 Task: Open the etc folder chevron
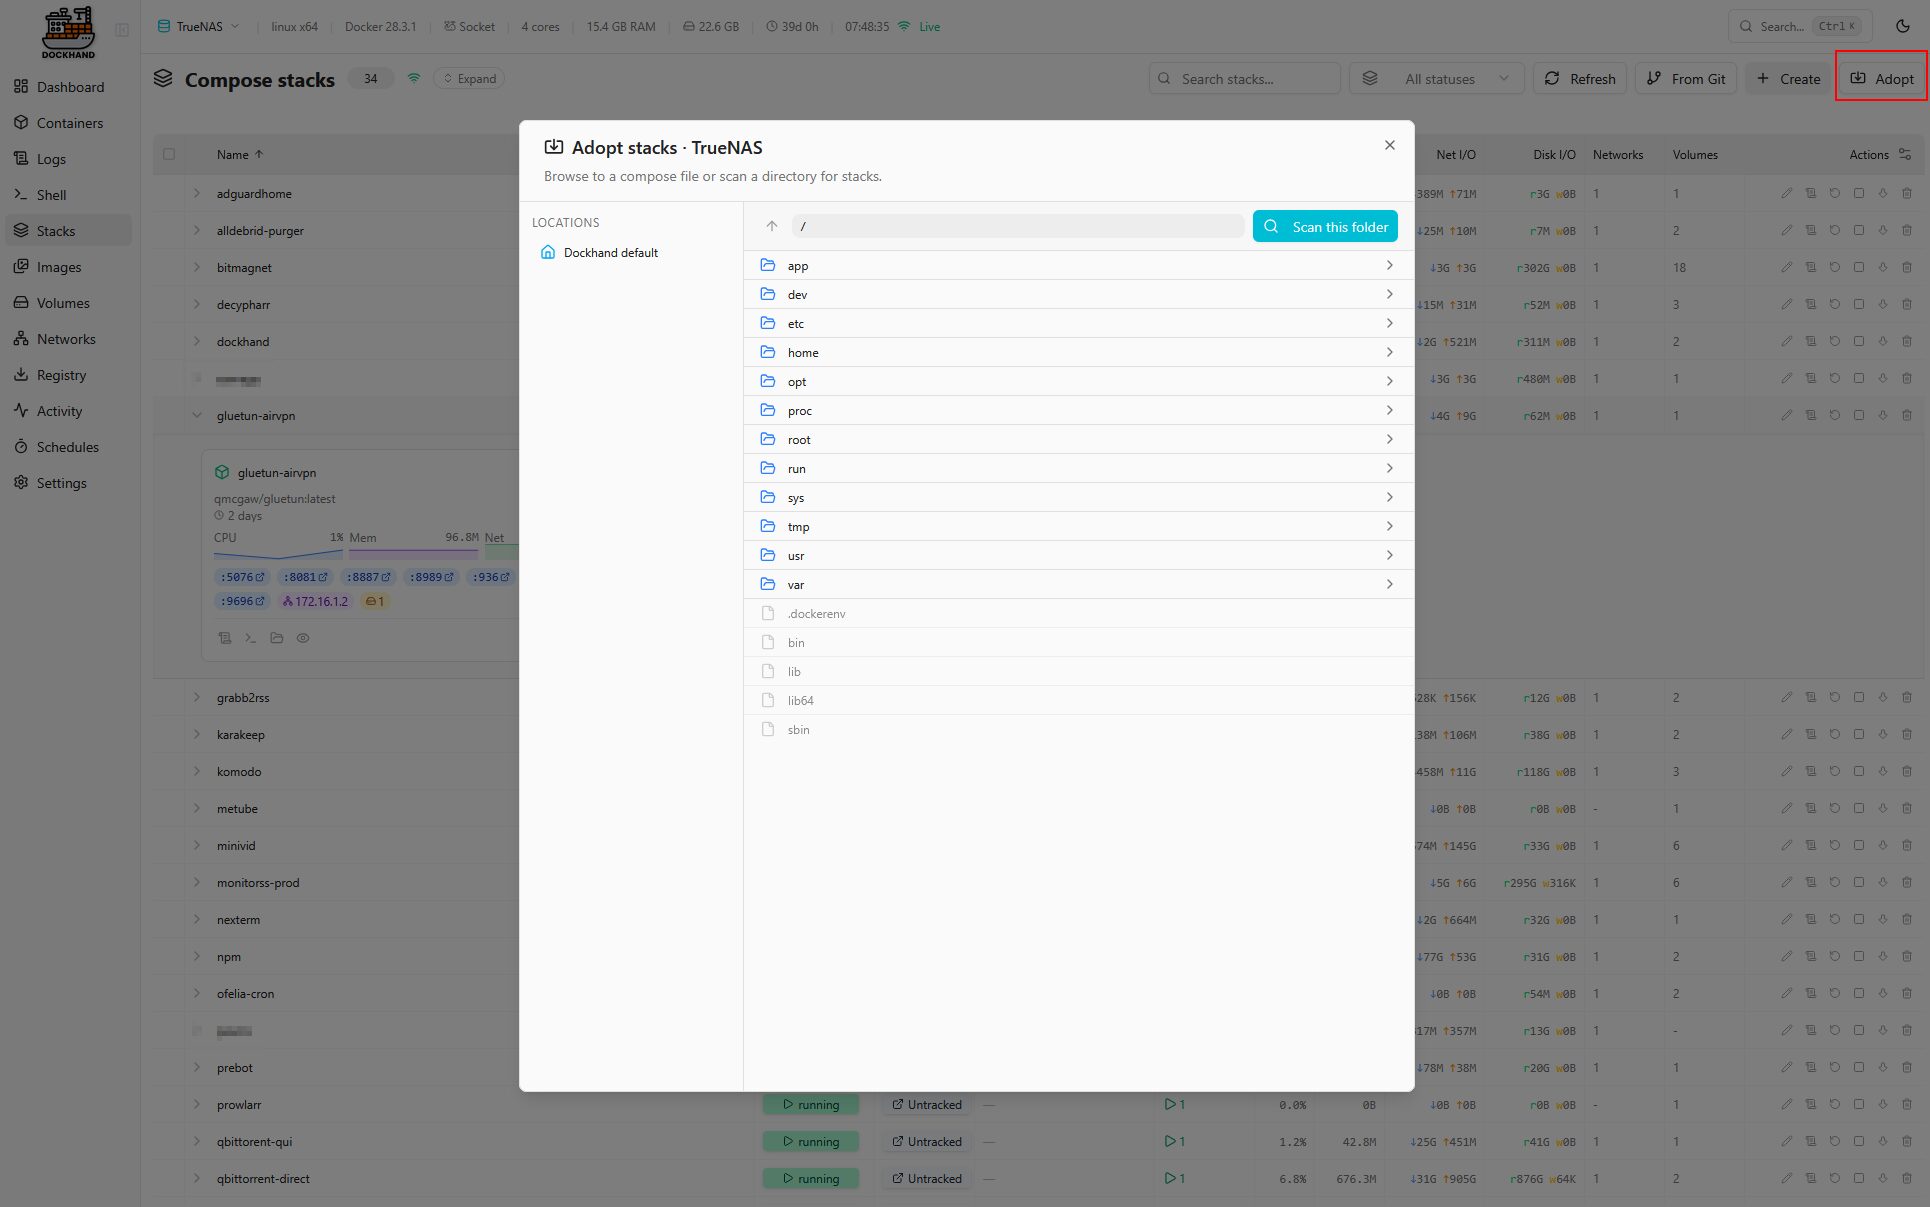(x=1389, y=323)
